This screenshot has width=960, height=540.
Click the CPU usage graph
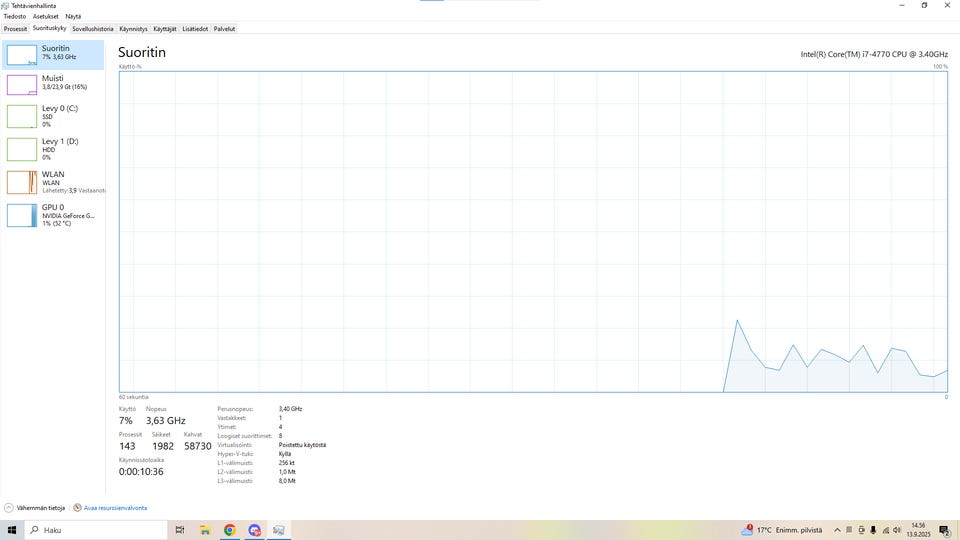pos(533,231)
